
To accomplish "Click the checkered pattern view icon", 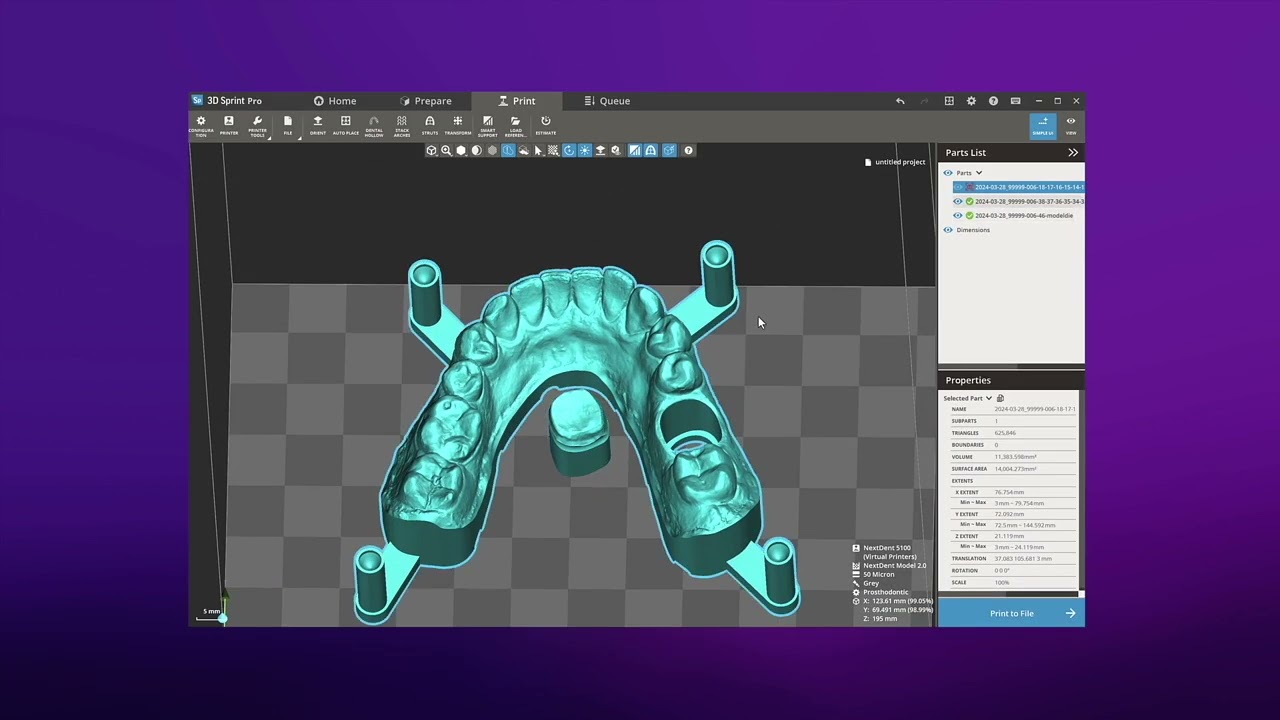I will 553,150.
